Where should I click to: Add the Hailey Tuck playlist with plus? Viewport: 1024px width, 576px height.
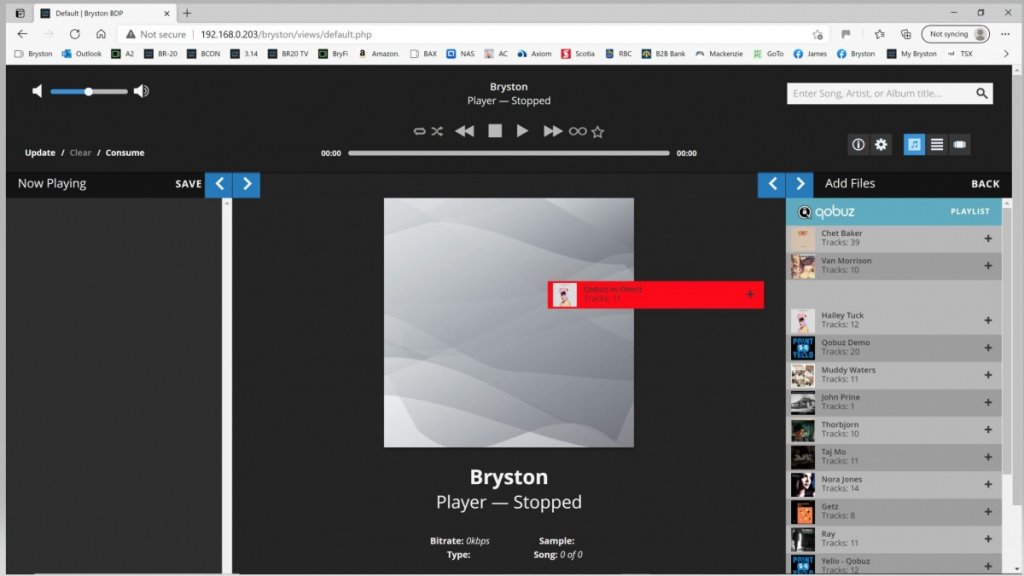(x=988, y=321)
